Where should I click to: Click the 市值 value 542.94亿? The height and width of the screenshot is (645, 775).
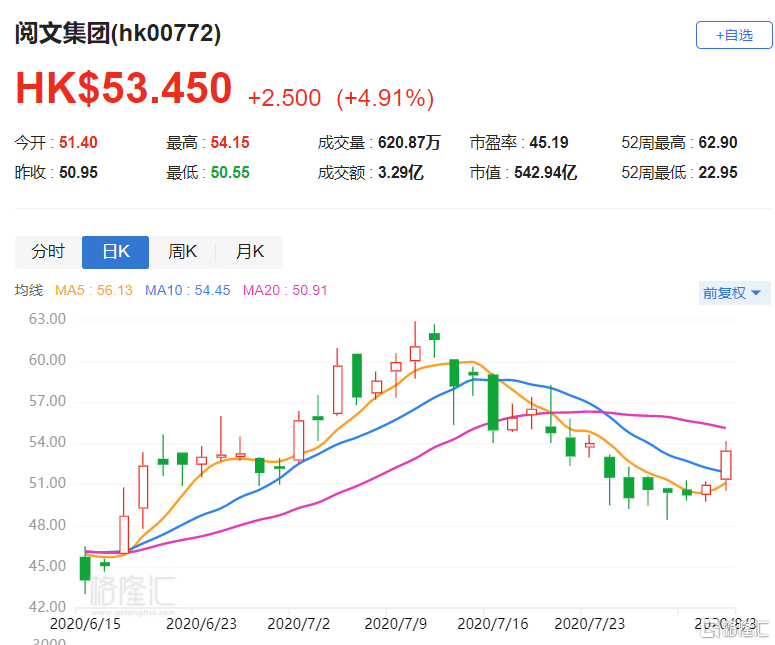[x=546, y=172]
